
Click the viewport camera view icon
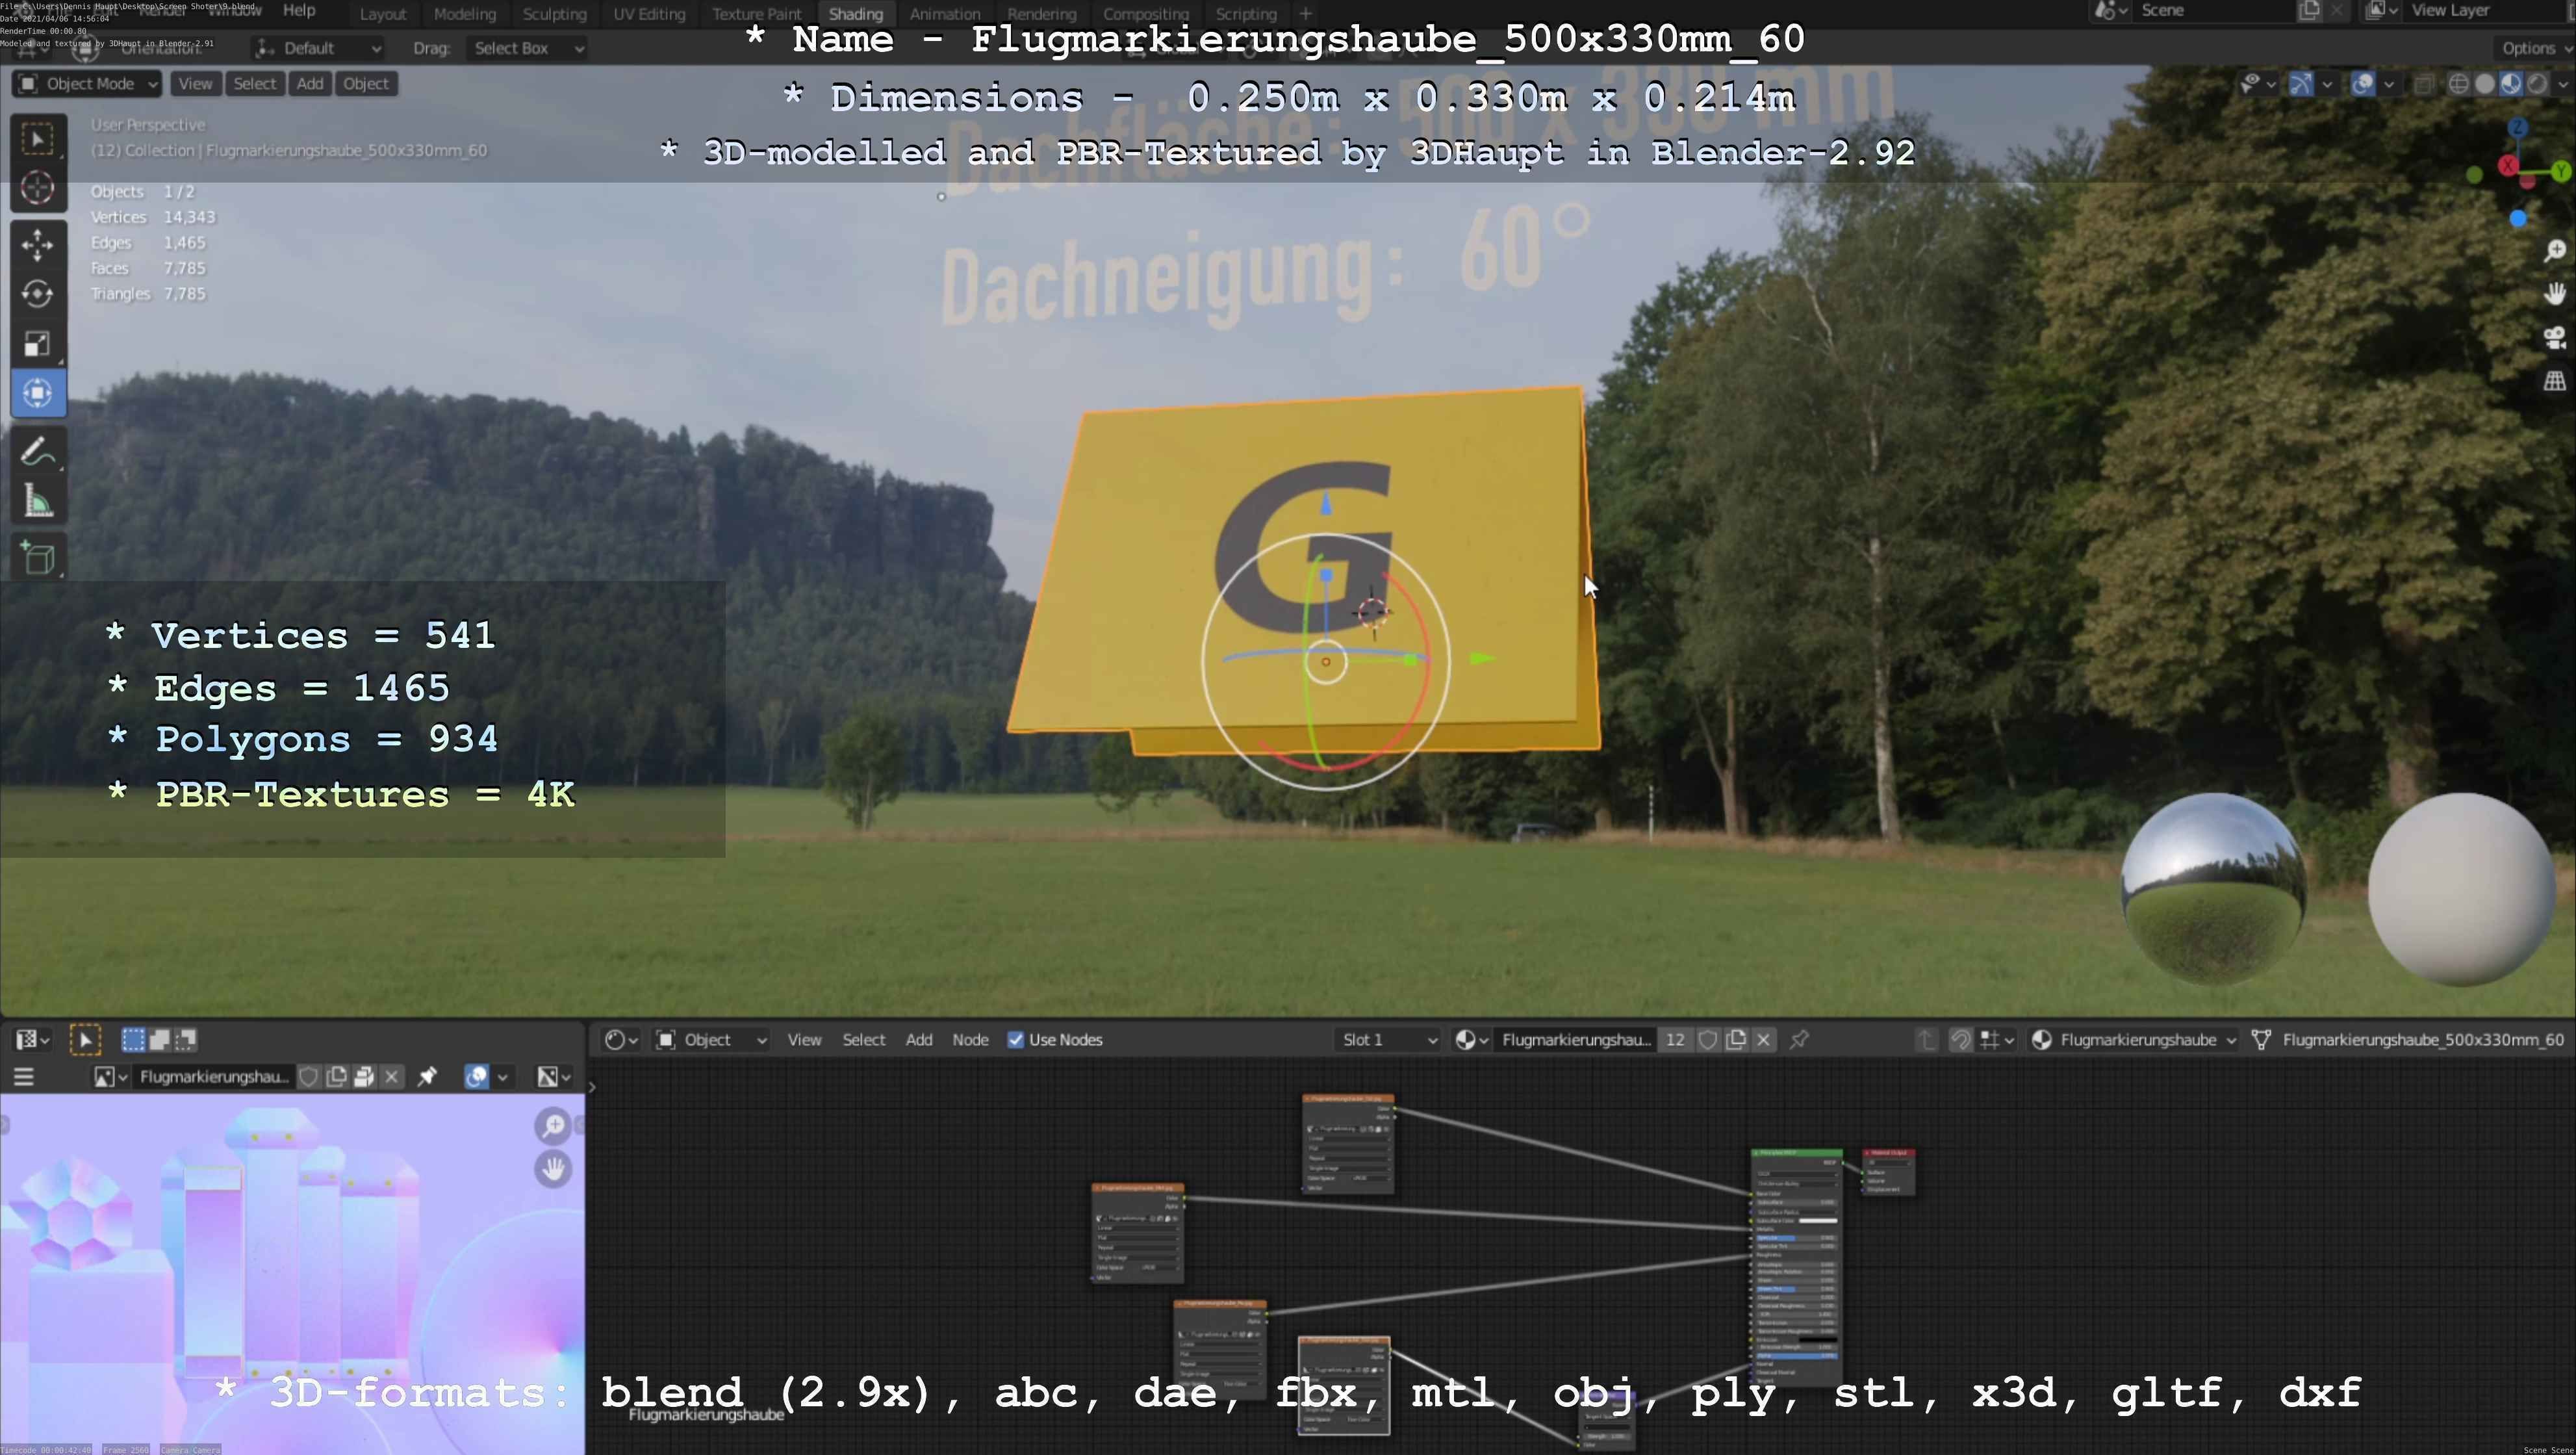click(x=2555, y=338)
